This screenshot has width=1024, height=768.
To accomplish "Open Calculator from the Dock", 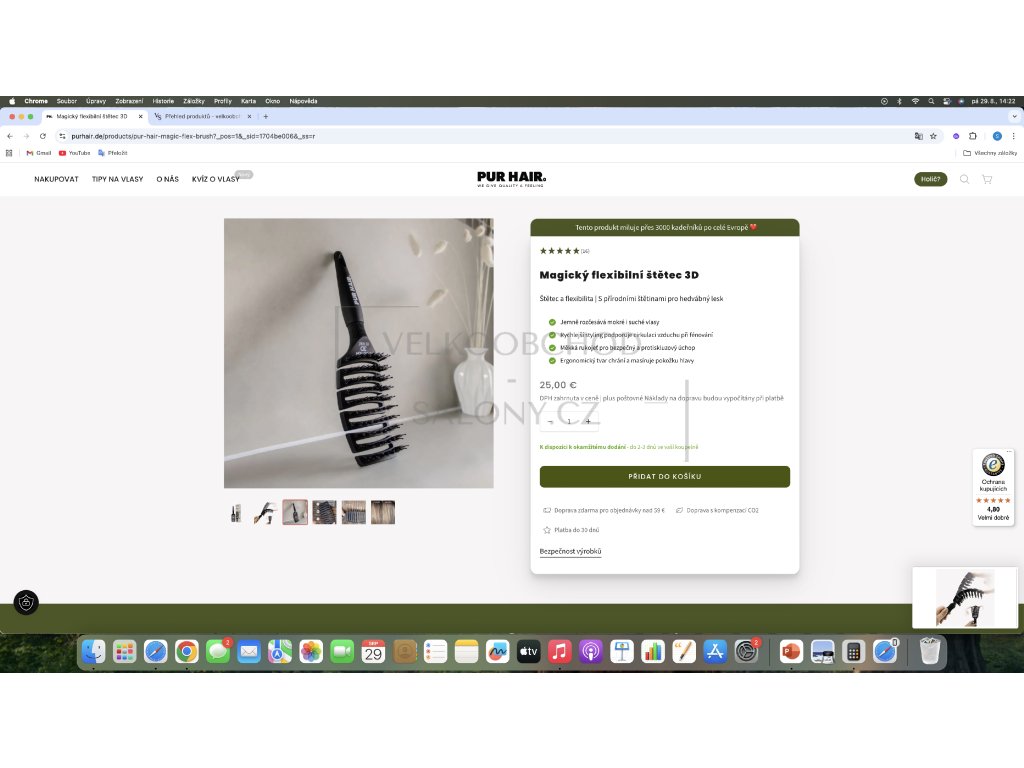I will point(853,651).
